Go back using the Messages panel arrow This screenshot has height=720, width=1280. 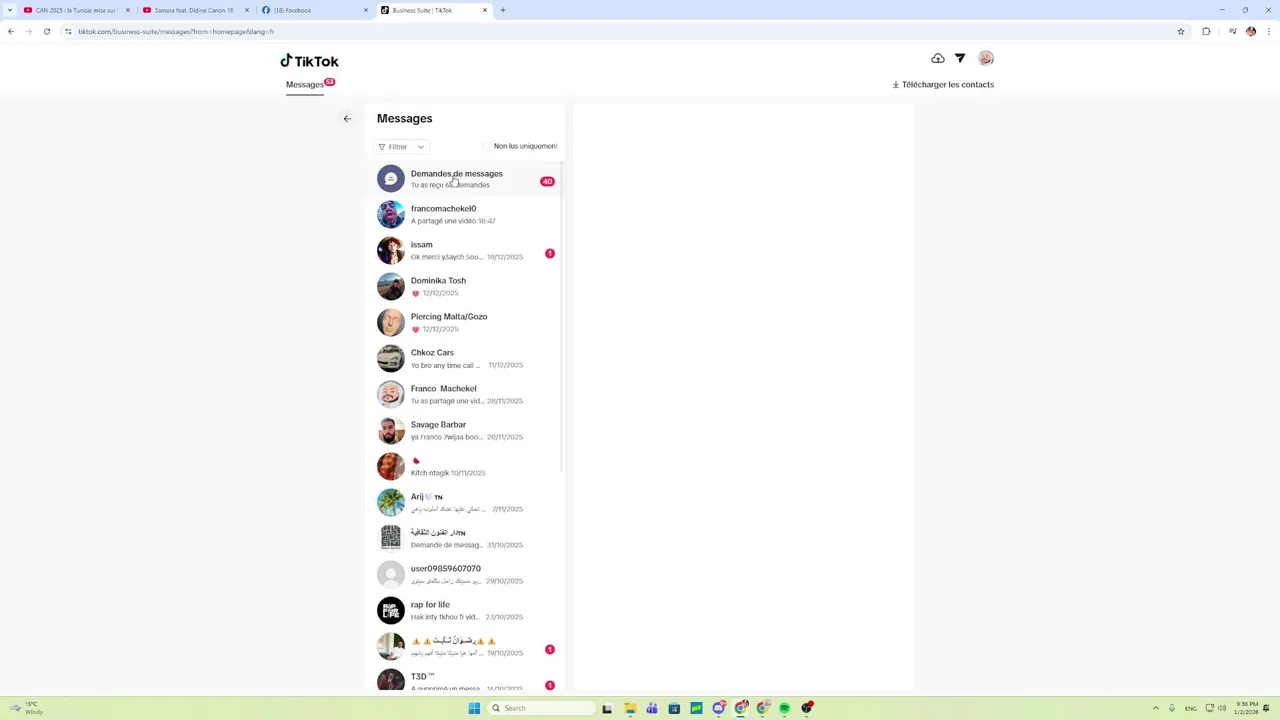[347, 119]
